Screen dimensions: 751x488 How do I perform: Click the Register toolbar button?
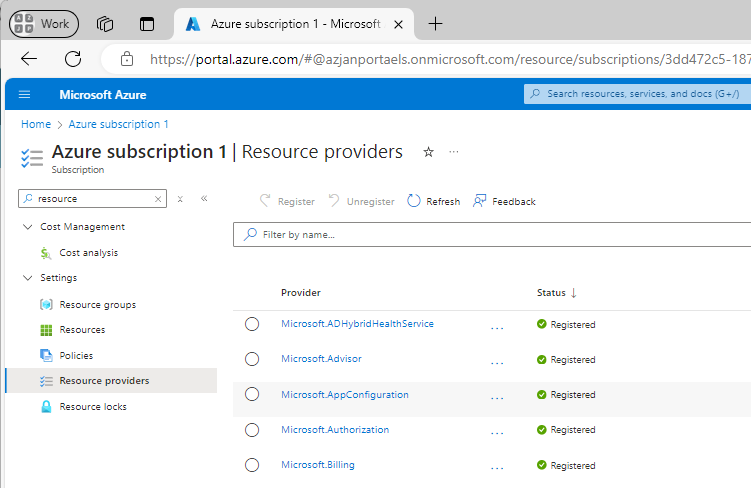[287, 201]
